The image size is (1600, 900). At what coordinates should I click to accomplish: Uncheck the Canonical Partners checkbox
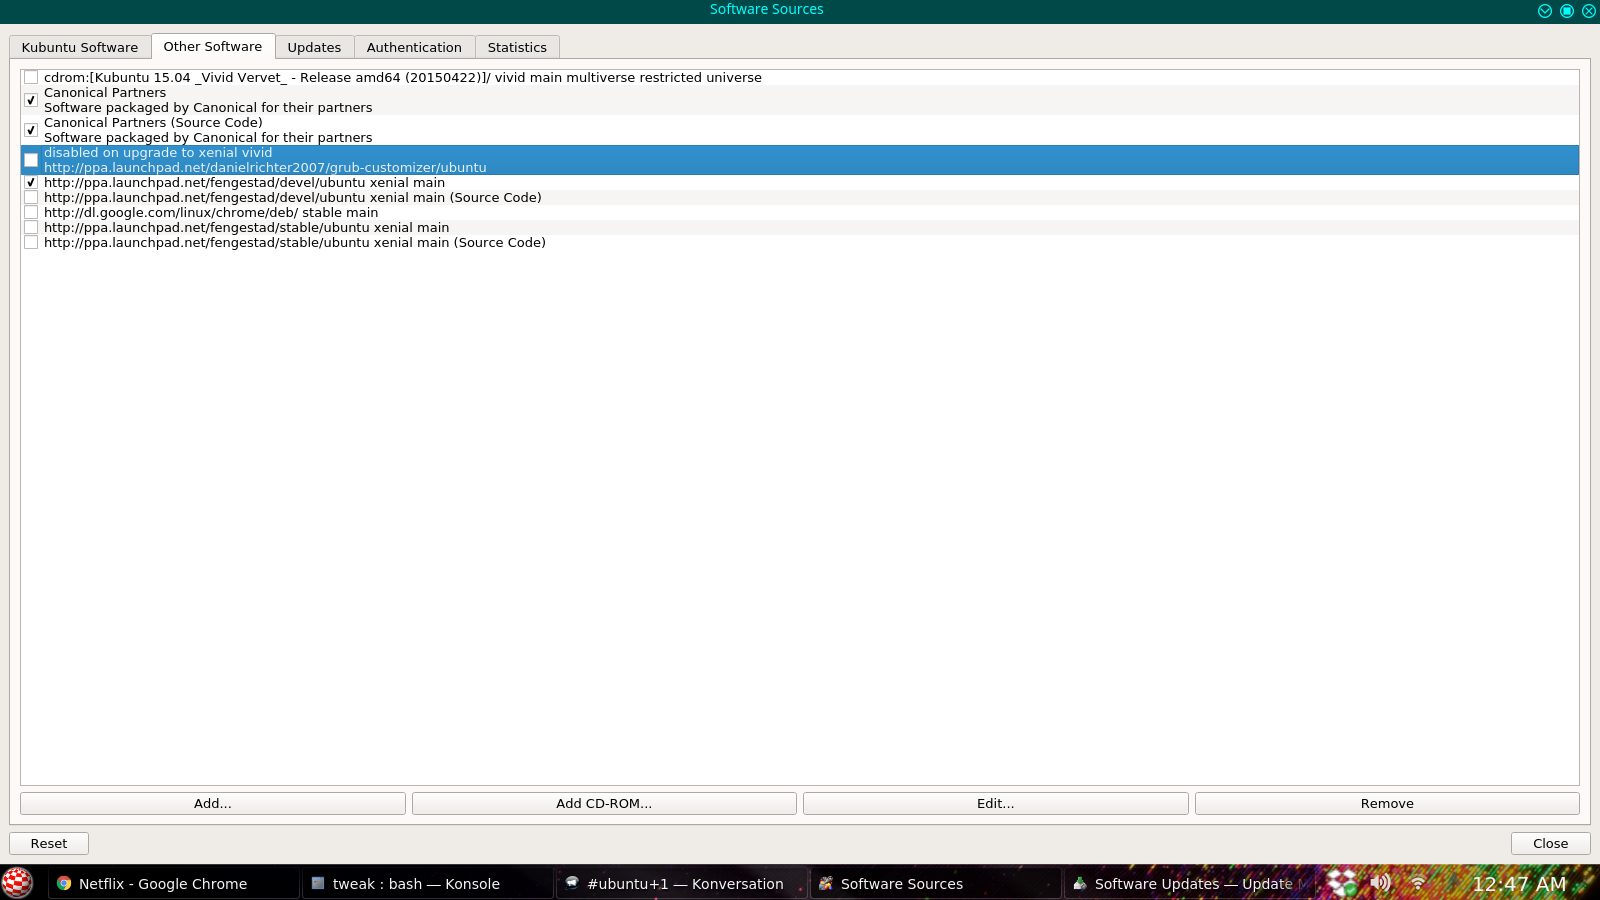click(31, 100)
